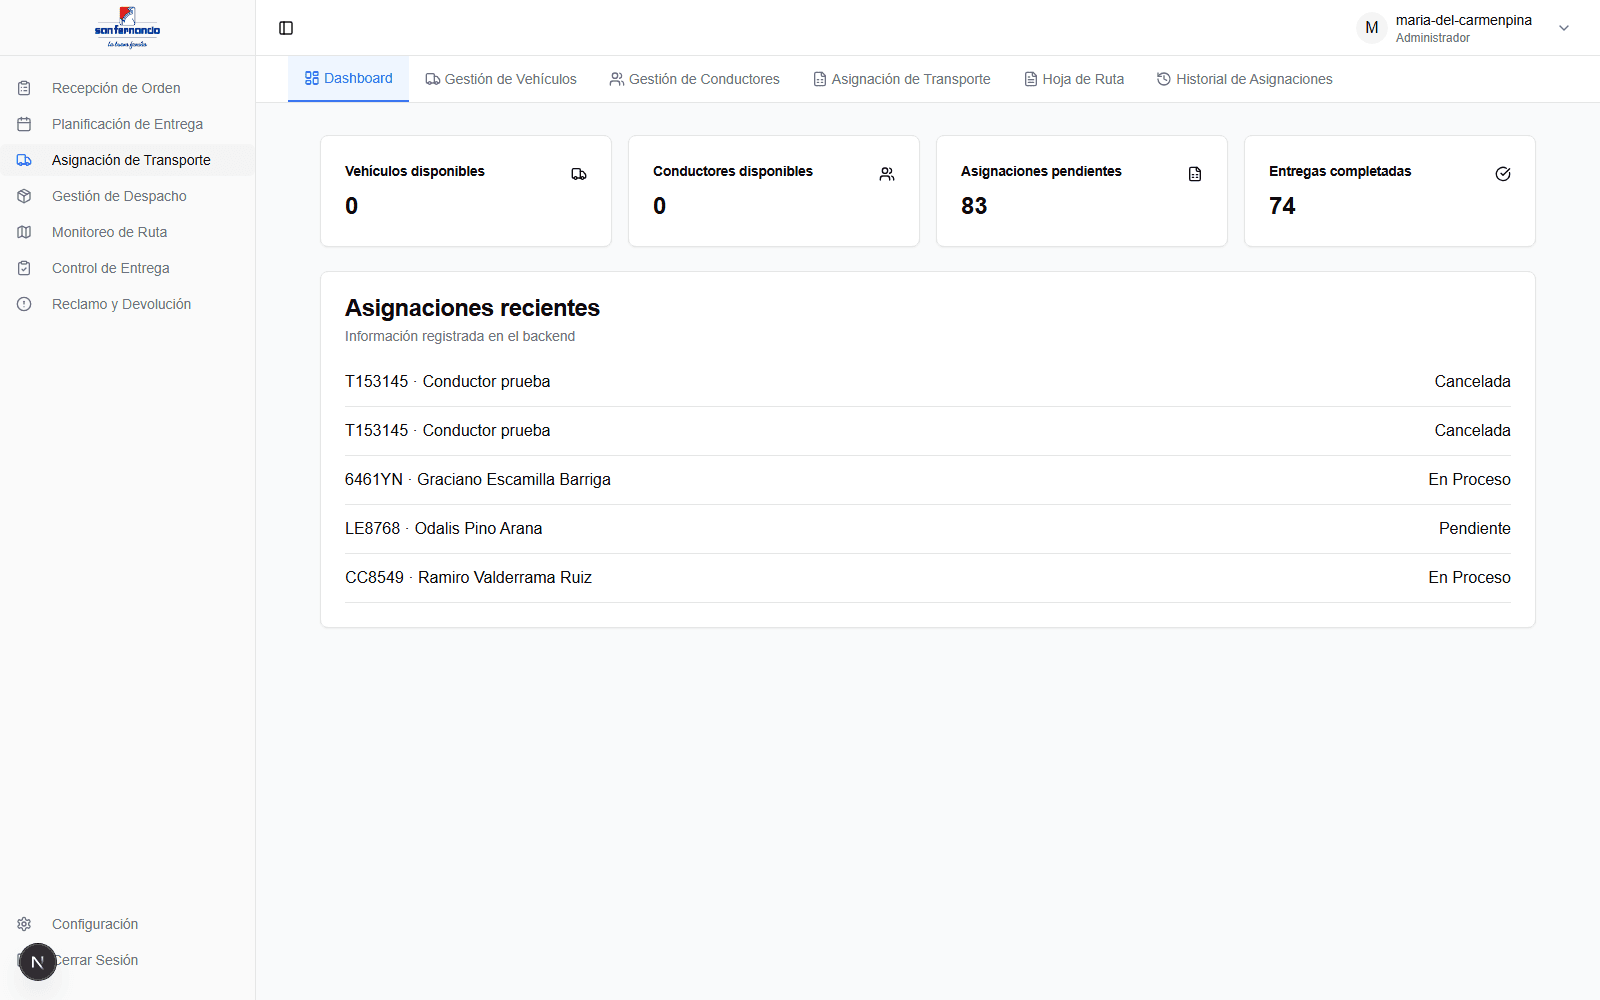Open Configuración settings
Viewport: 1600px width, 1000px height.
tap(127, 924)
